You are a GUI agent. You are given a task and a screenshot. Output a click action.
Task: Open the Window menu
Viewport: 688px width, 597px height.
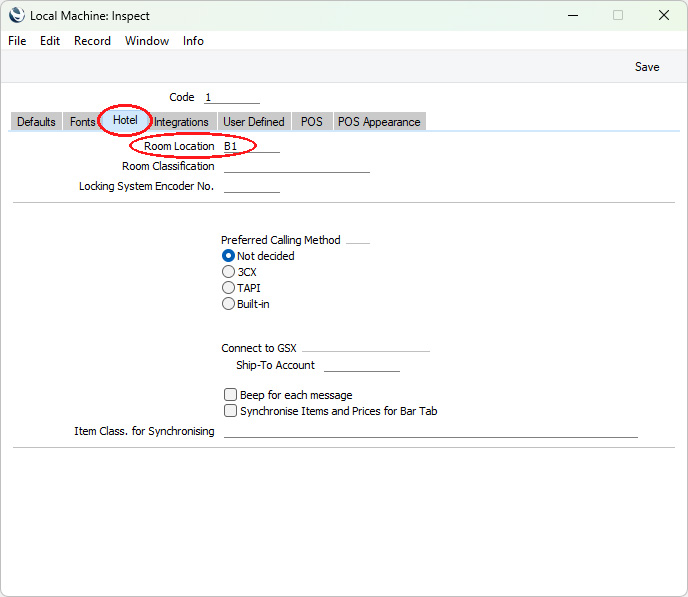click(x=147, y=41)
